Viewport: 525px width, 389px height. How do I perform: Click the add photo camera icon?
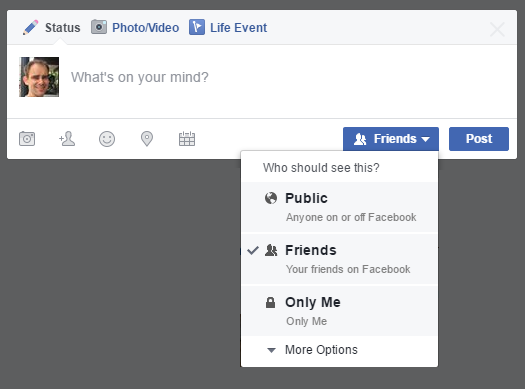tap(27, 139)
